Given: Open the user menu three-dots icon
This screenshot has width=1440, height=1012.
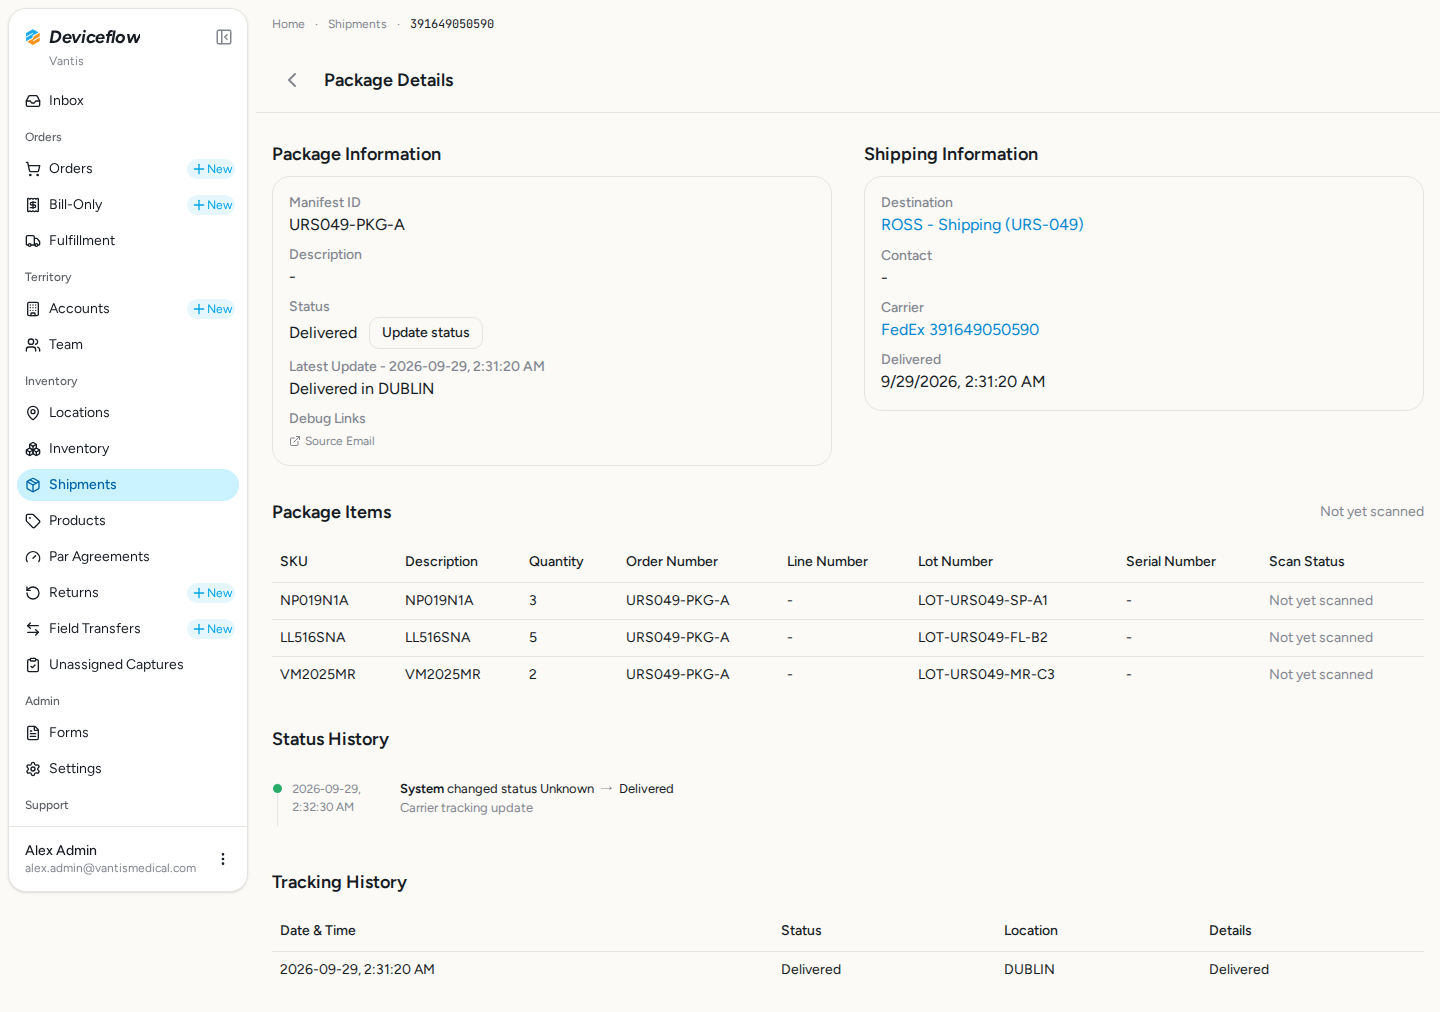Looking at the screenshot, I should coord(223,859).
